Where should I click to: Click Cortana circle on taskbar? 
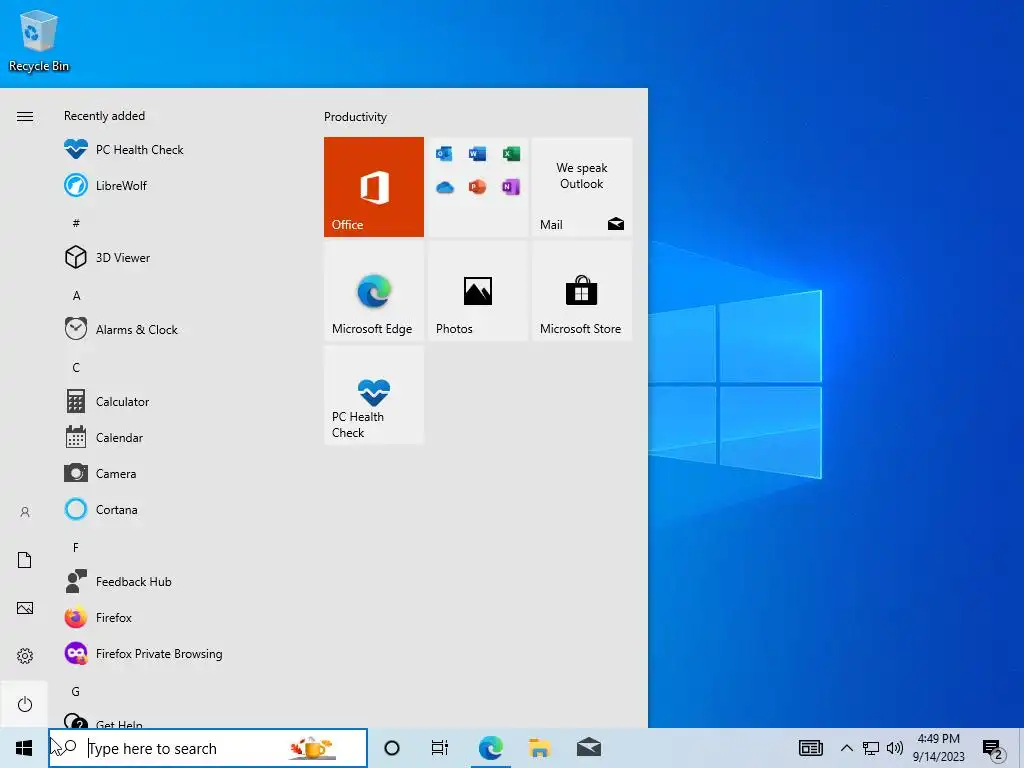pyautogui.click(x=392, y=748)
